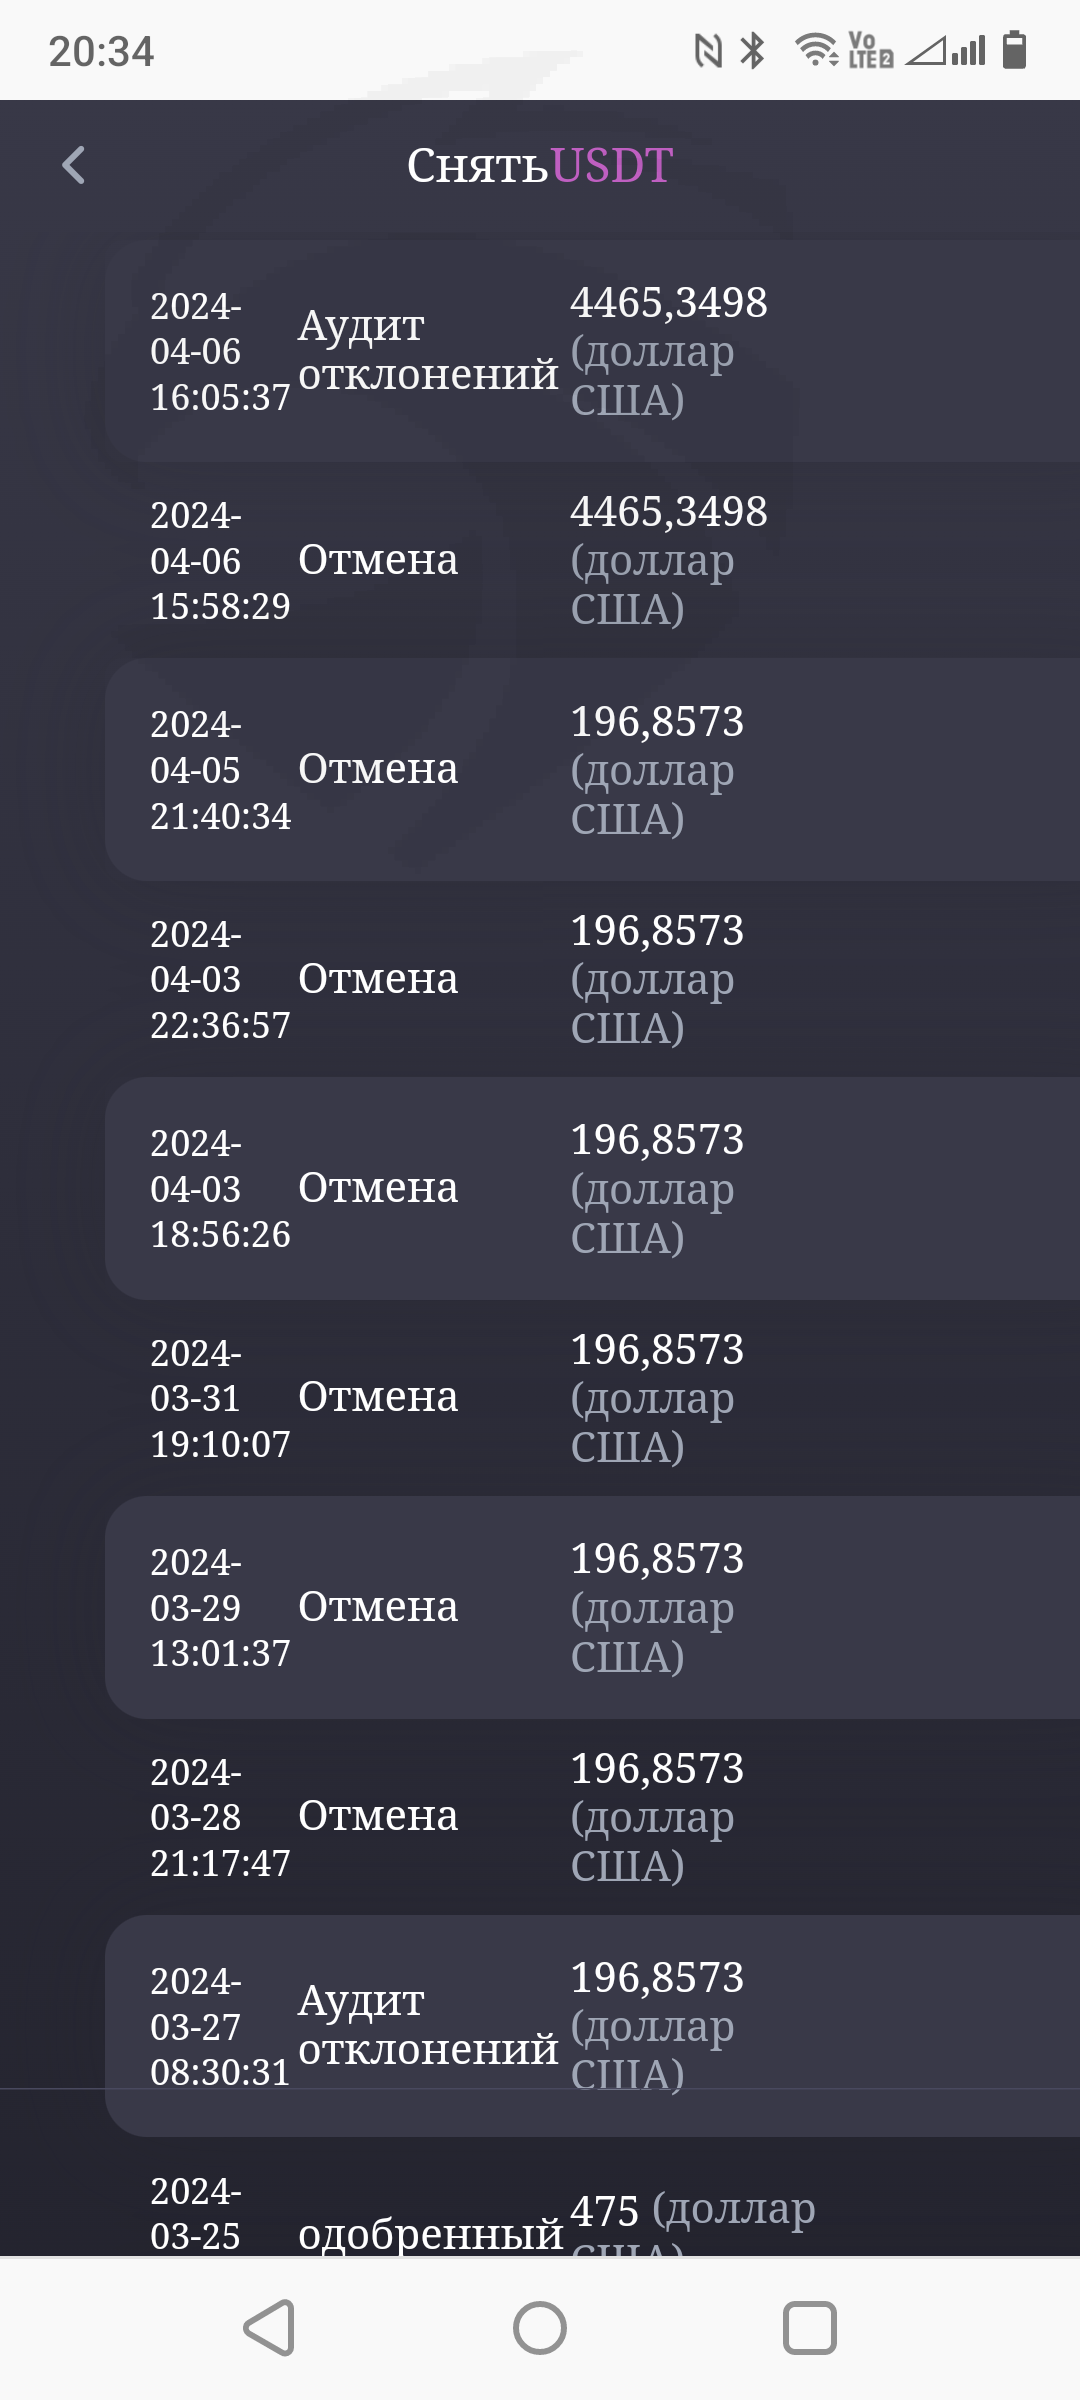Open the 2024-04-05 21:40:34 withdrawal row

(x=592, y=769)
